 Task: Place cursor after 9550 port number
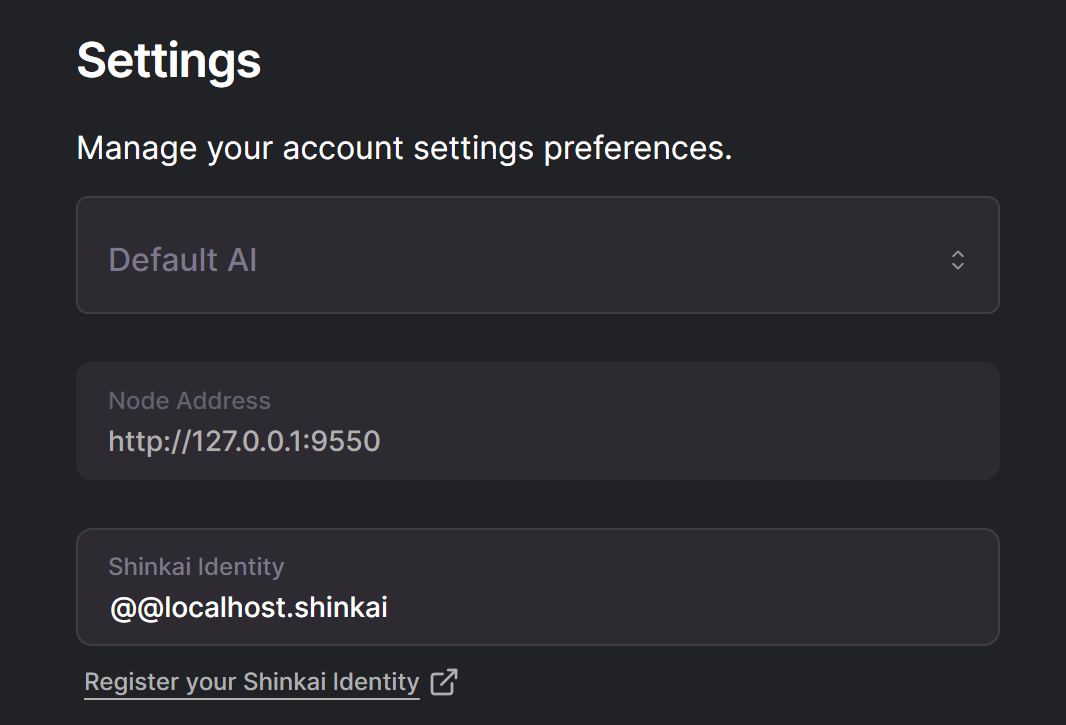click(382, 441)
